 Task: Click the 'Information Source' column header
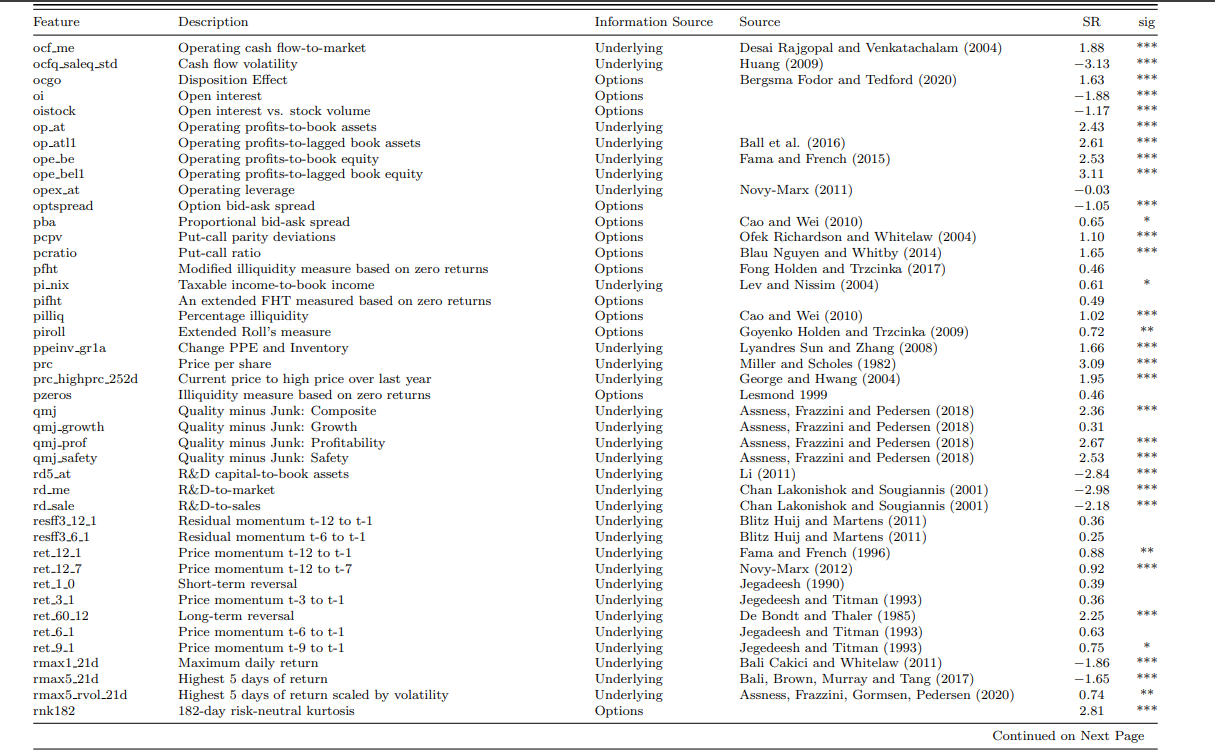654,22
